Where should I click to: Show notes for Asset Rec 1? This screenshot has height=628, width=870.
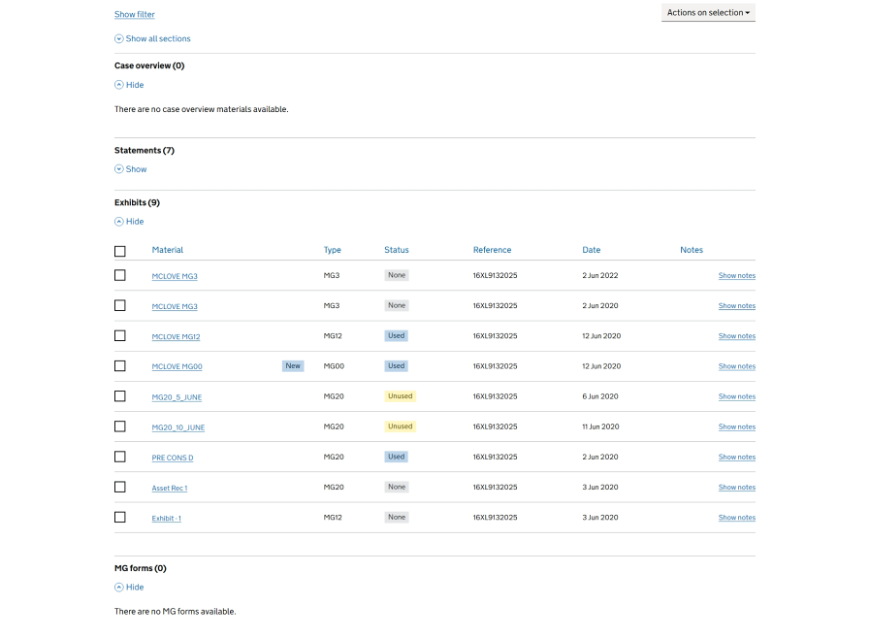(737, 487)
